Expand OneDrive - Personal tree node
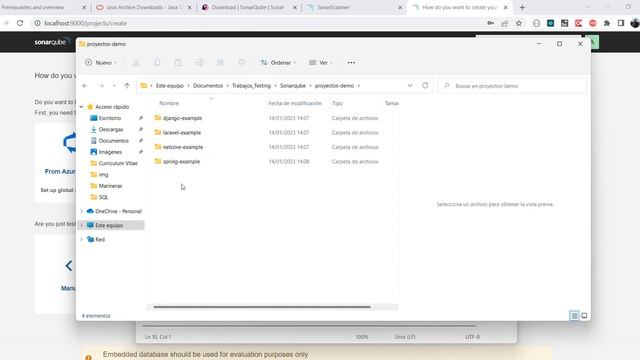Screen dimensions: 640x360 coord(82,211)
